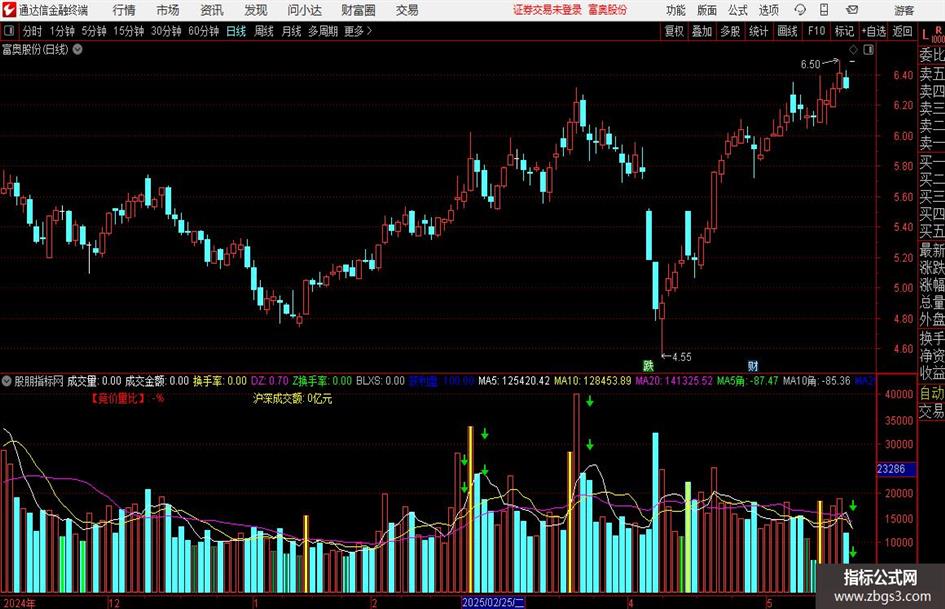
Task: Open the 资讯 menu
Action: click(212, 10)
